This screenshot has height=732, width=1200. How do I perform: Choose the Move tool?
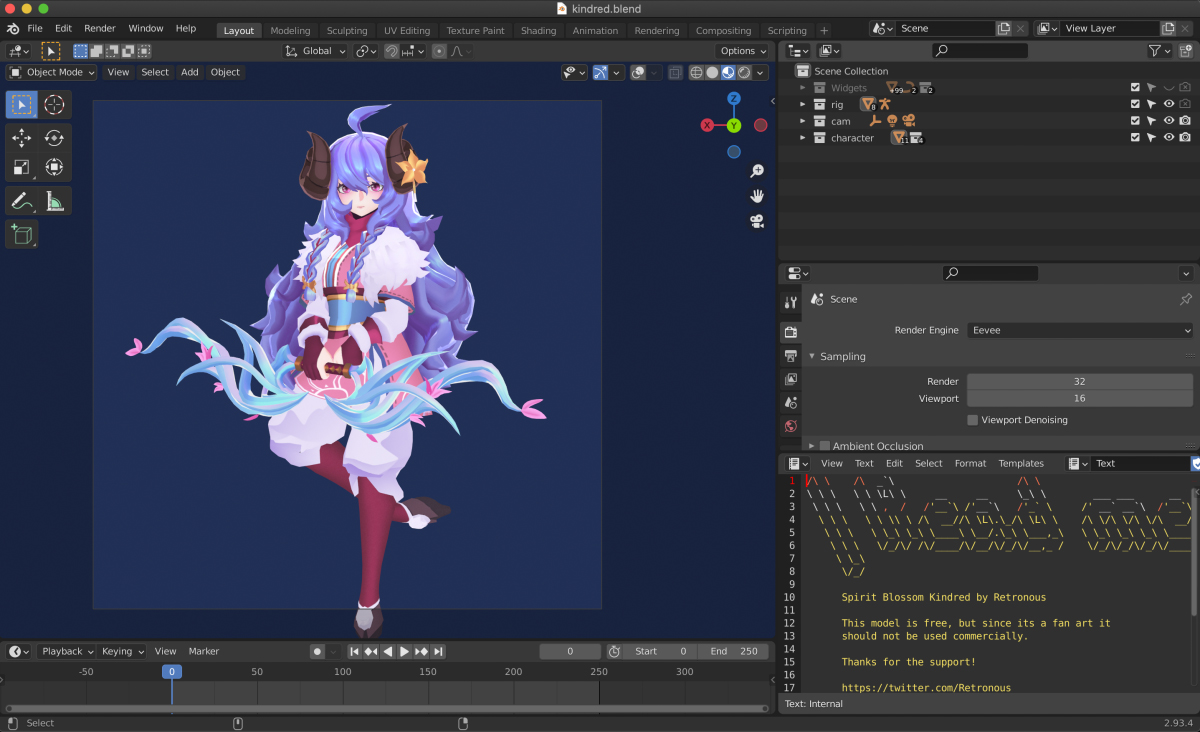[22, 138]
